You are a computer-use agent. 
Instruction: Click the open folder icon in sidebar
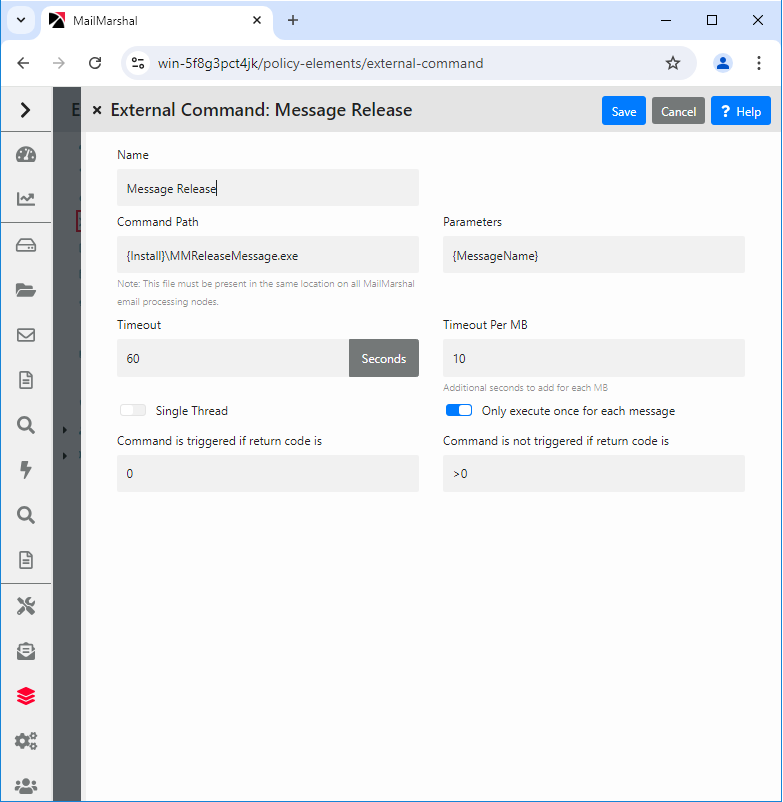26,290
